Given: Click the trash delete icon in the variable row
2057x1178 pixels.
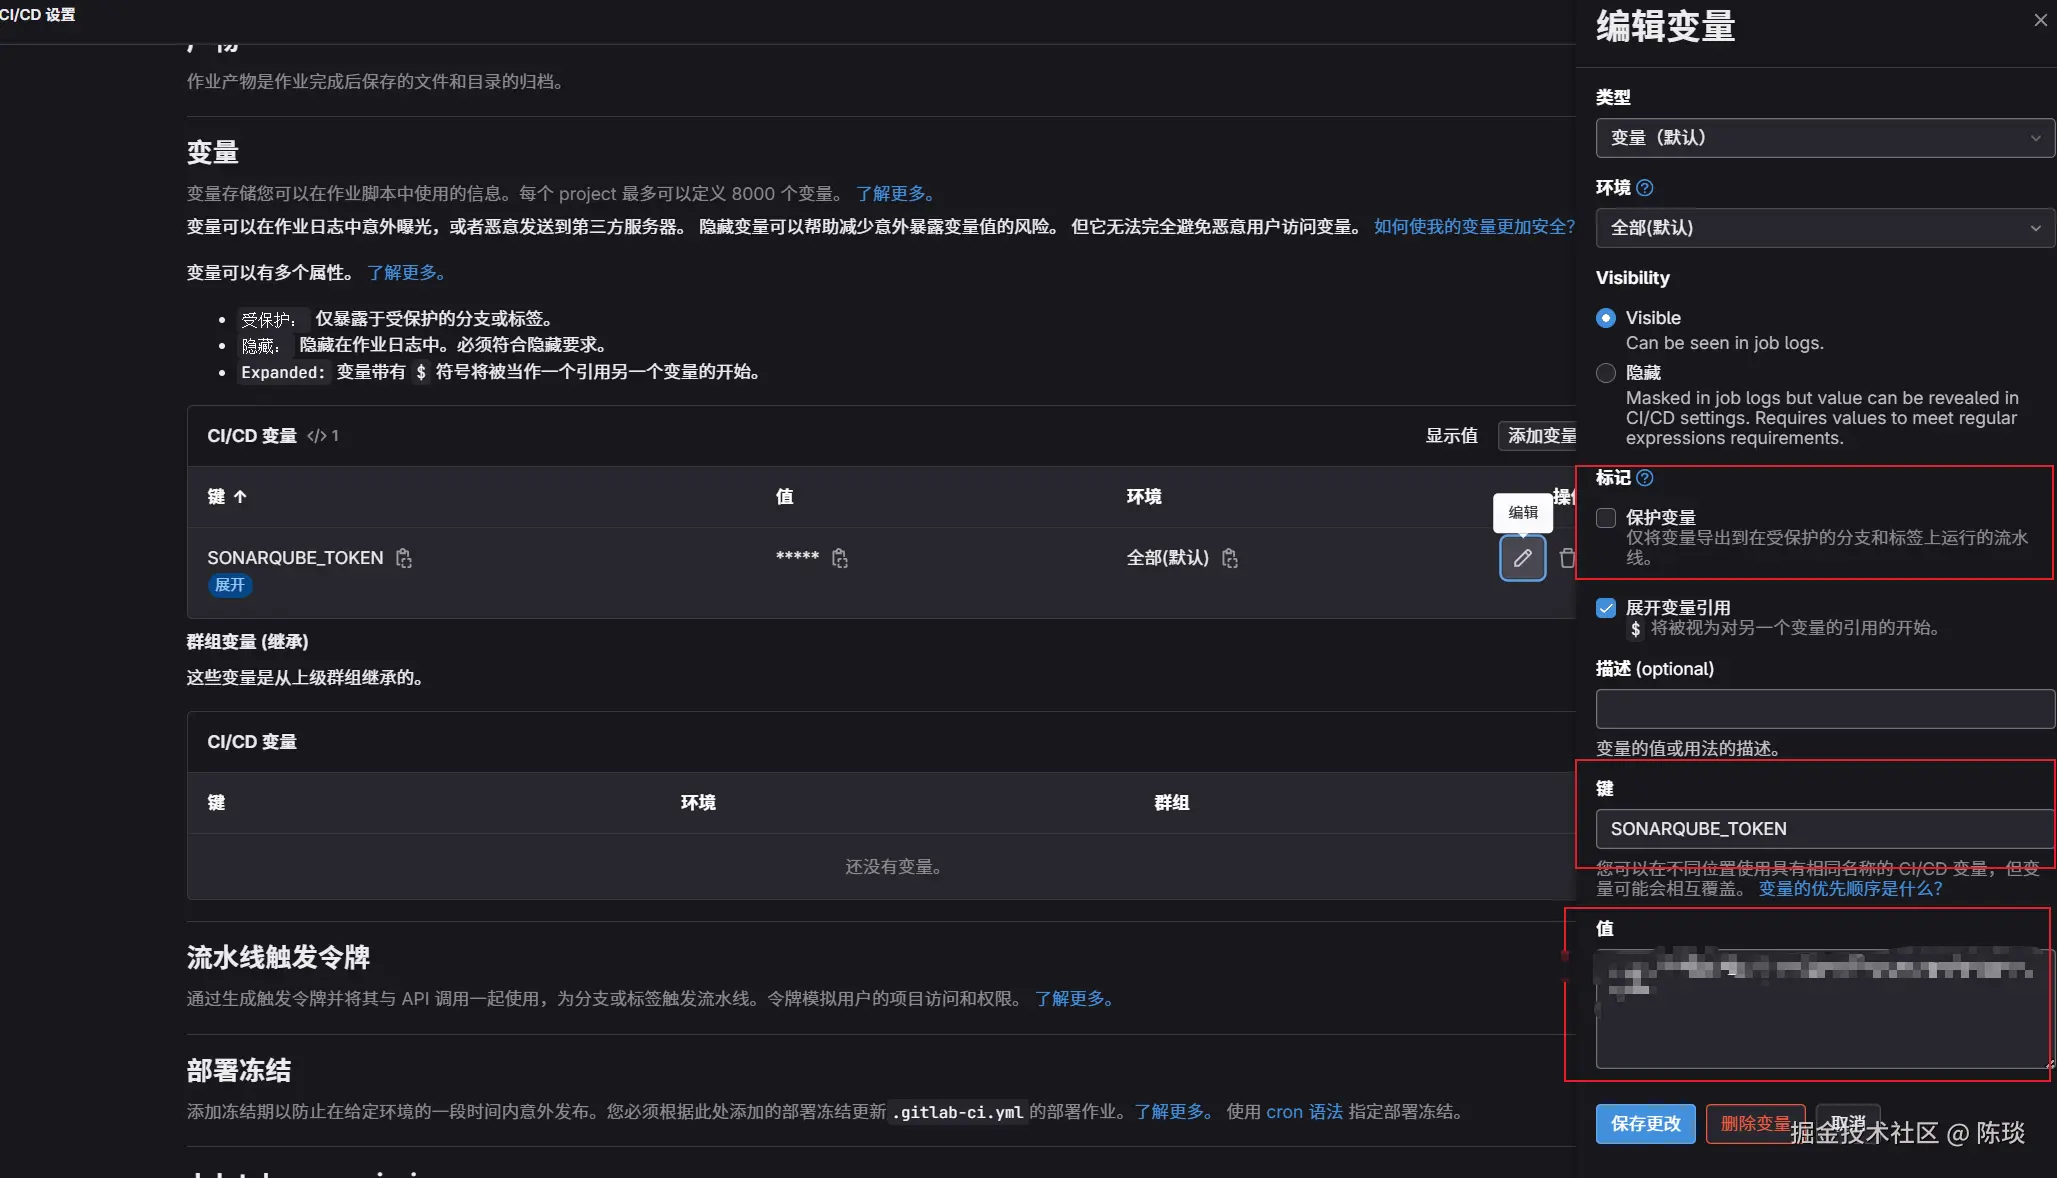Looking at the screenshot, I should point(1566,558).
